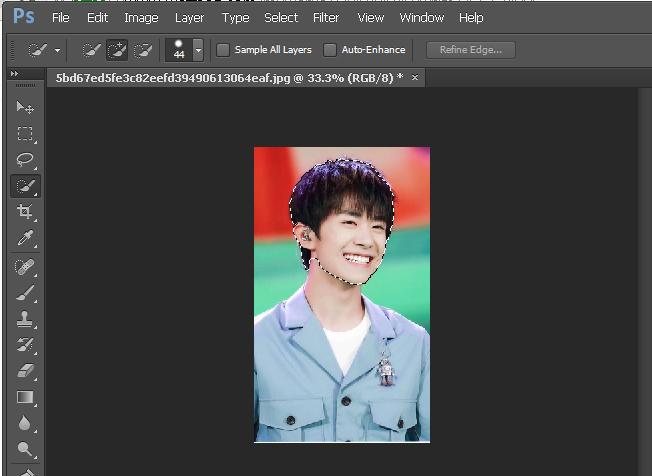
Task: Choose the Lasso tool
Action: tap(25, 160)
